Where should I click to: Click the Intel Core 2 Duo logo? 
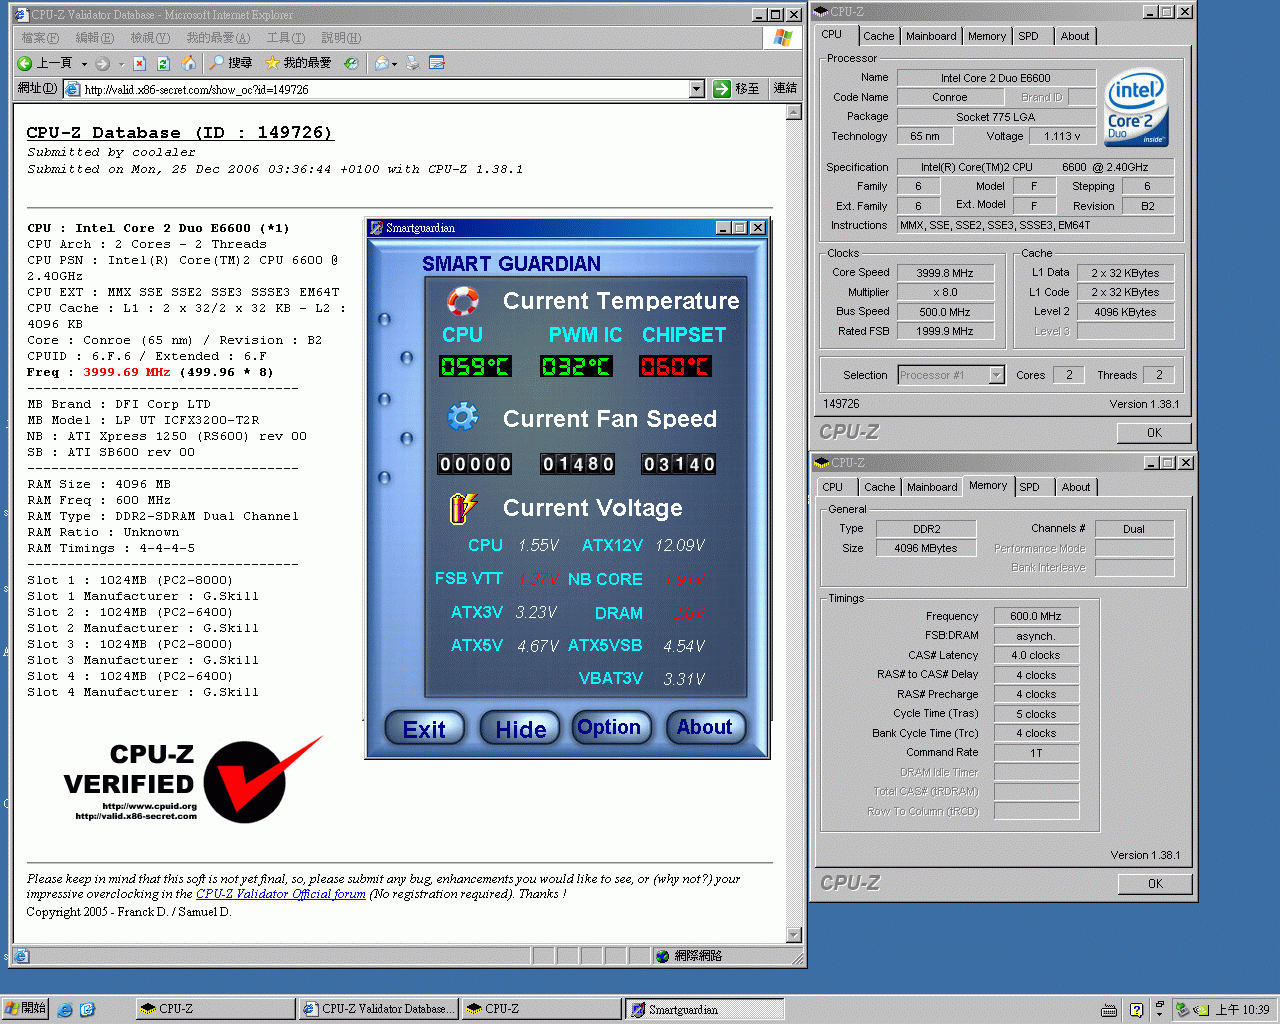tap(1136, 107)
